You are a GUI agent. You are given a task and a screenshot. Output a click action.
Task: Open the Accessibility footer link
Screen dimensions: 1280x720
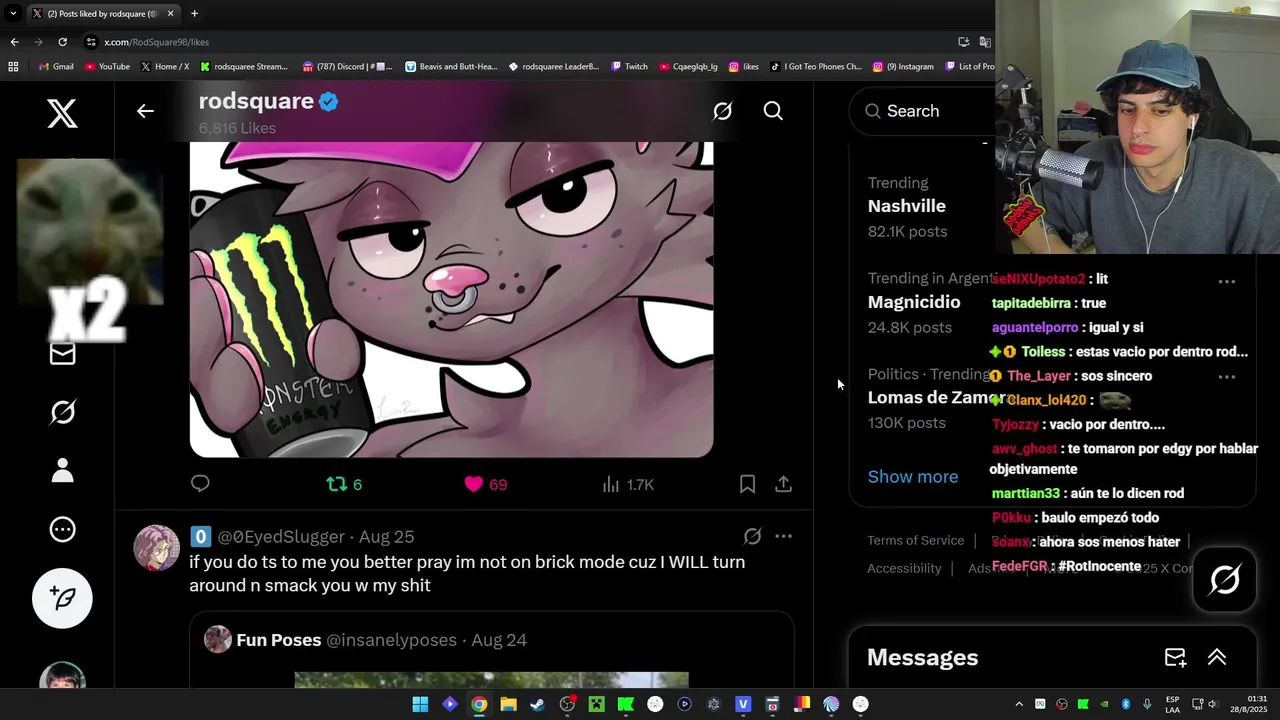point(904,568)
